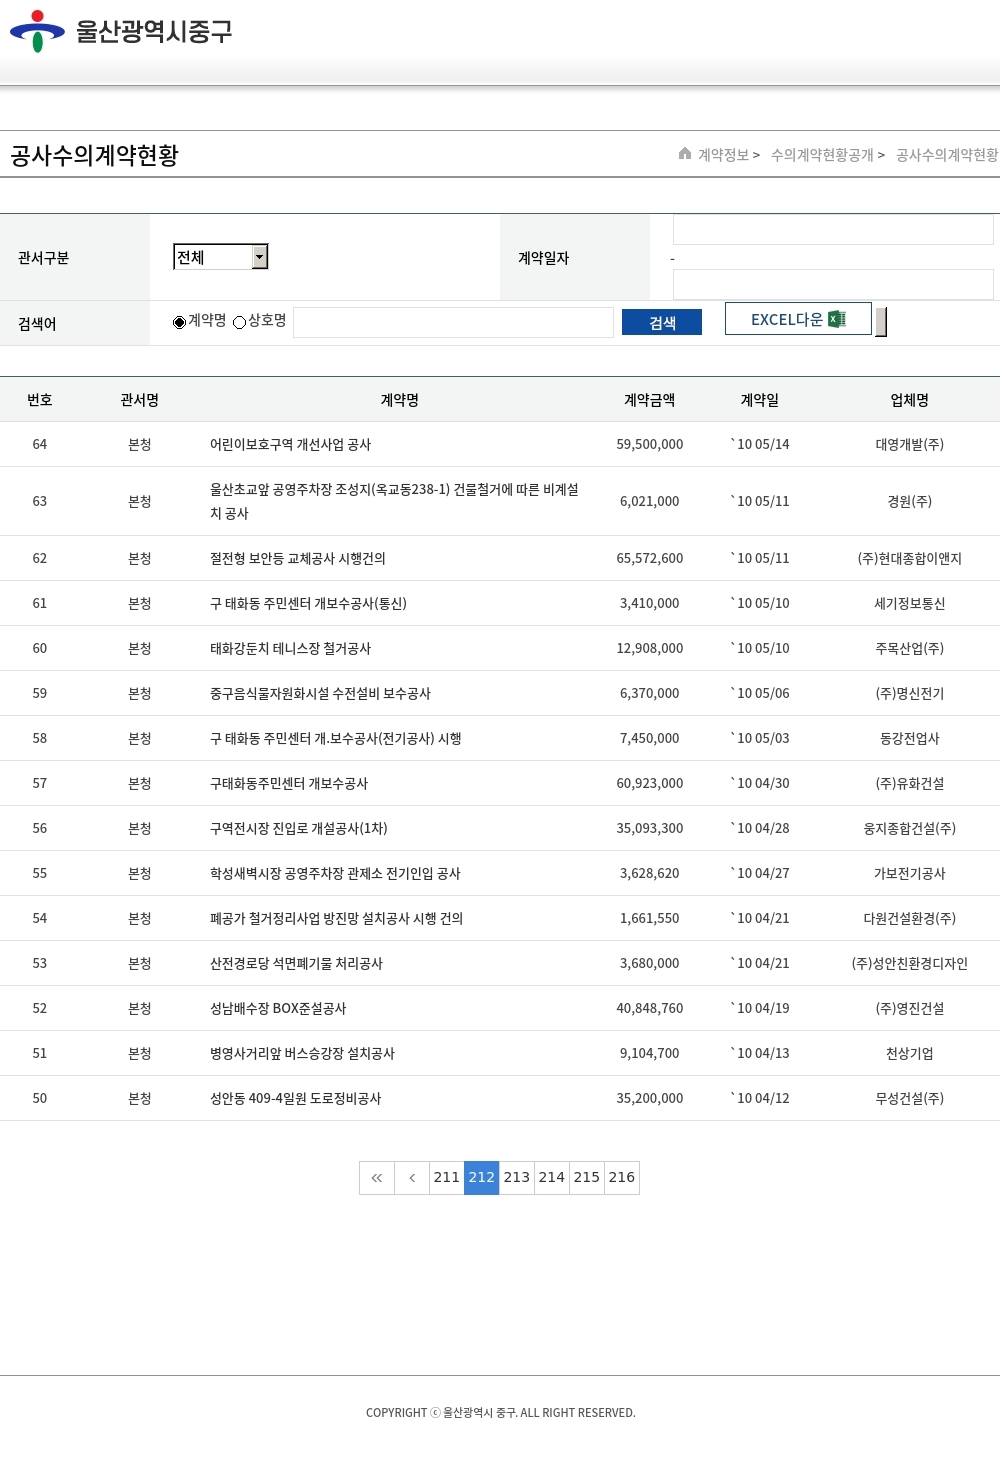This screenshot has width=1000, height=1476.
Task: Click the 검색 search button
Action: tap(661, 322)
